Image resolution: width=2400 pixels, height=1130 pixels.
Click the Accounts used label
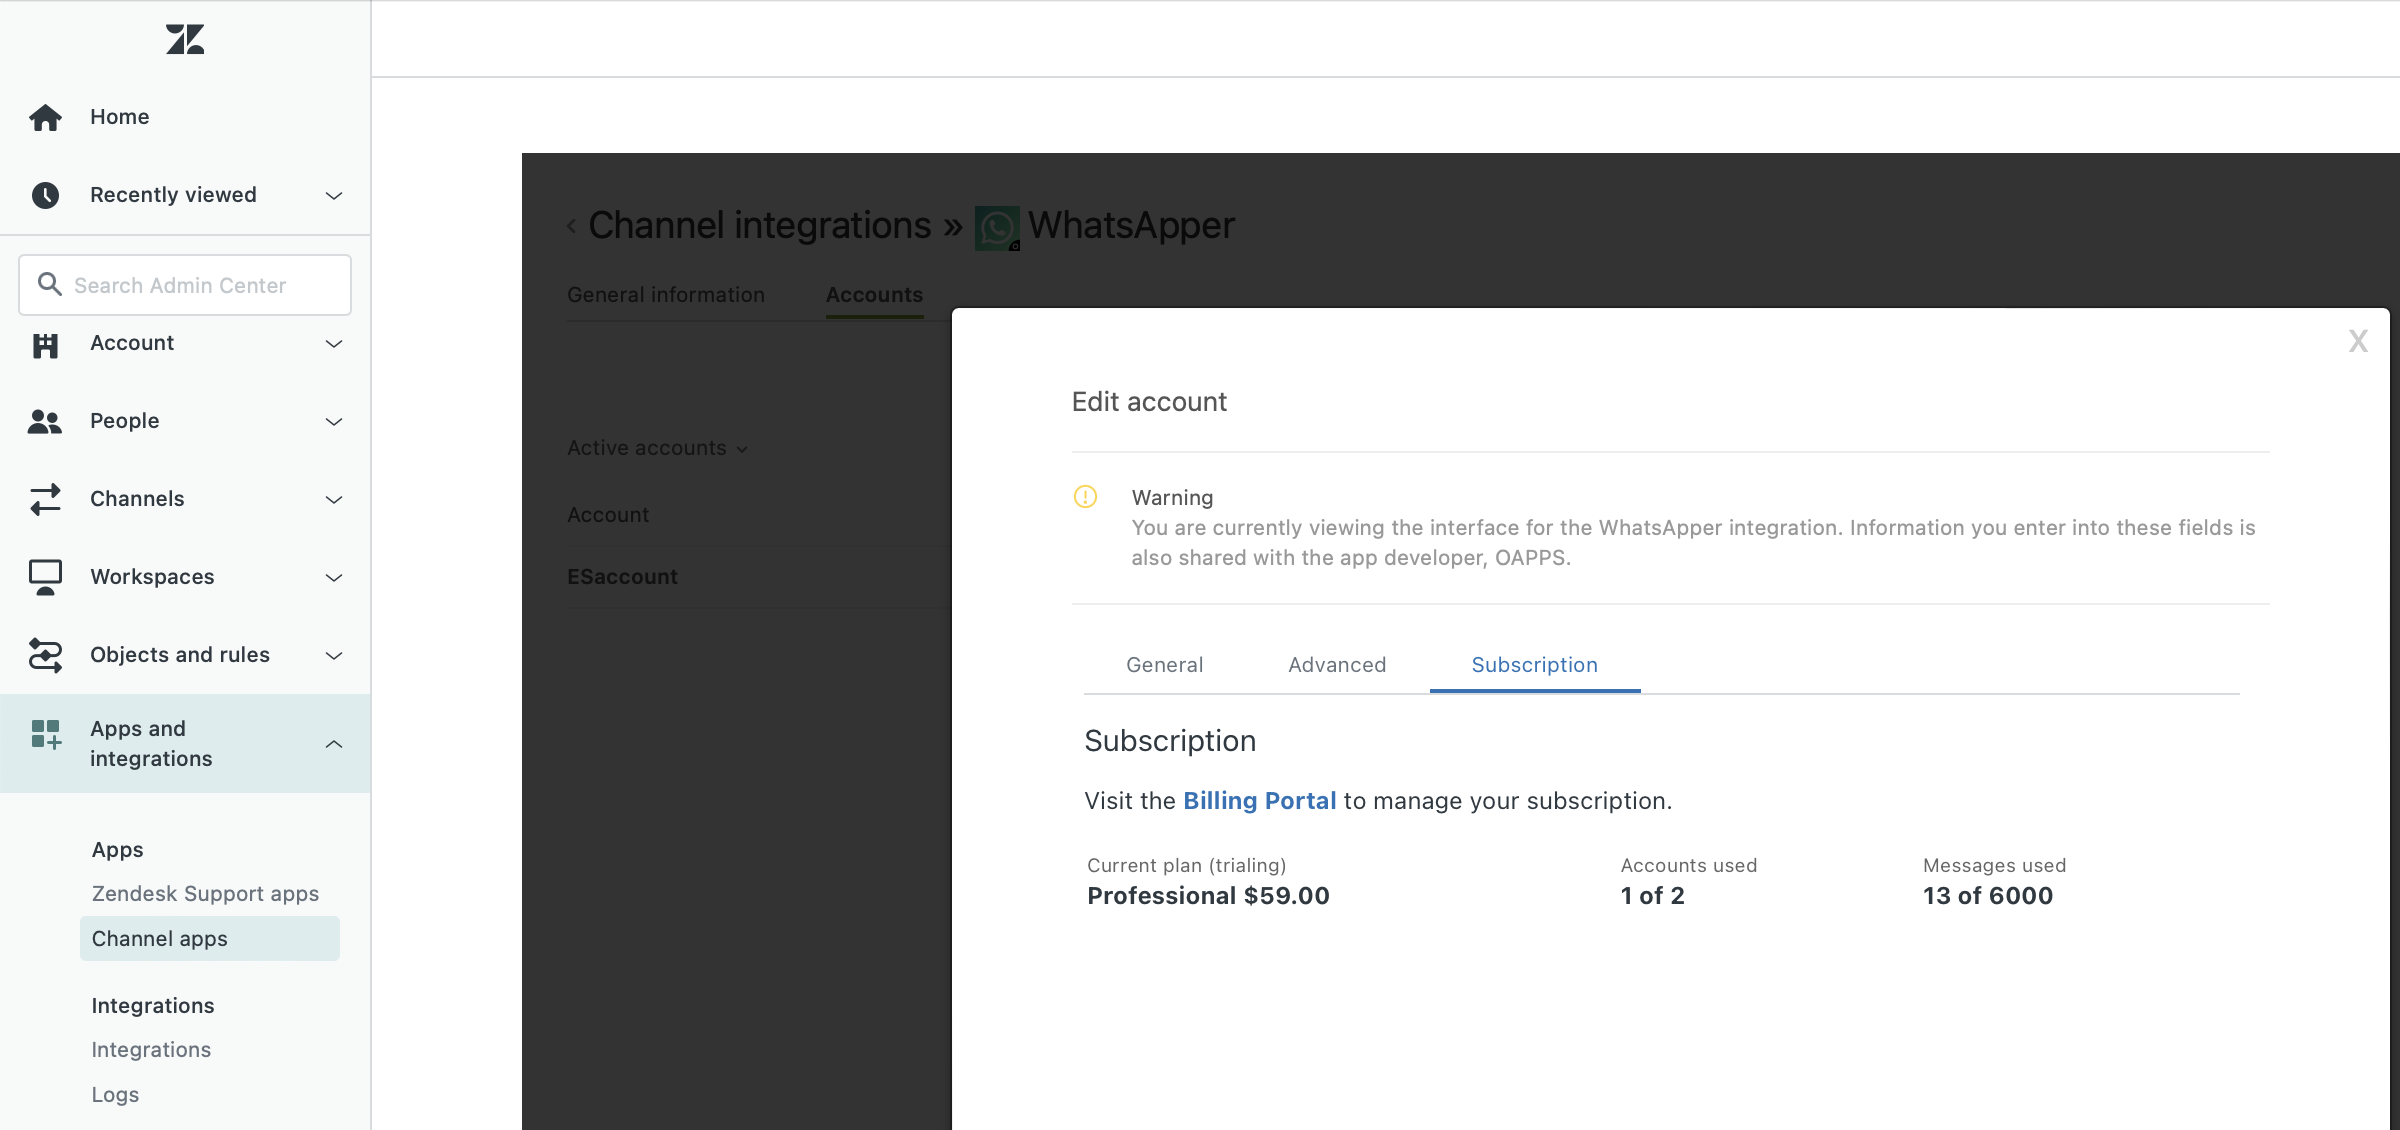click(x=1688, y=865)
